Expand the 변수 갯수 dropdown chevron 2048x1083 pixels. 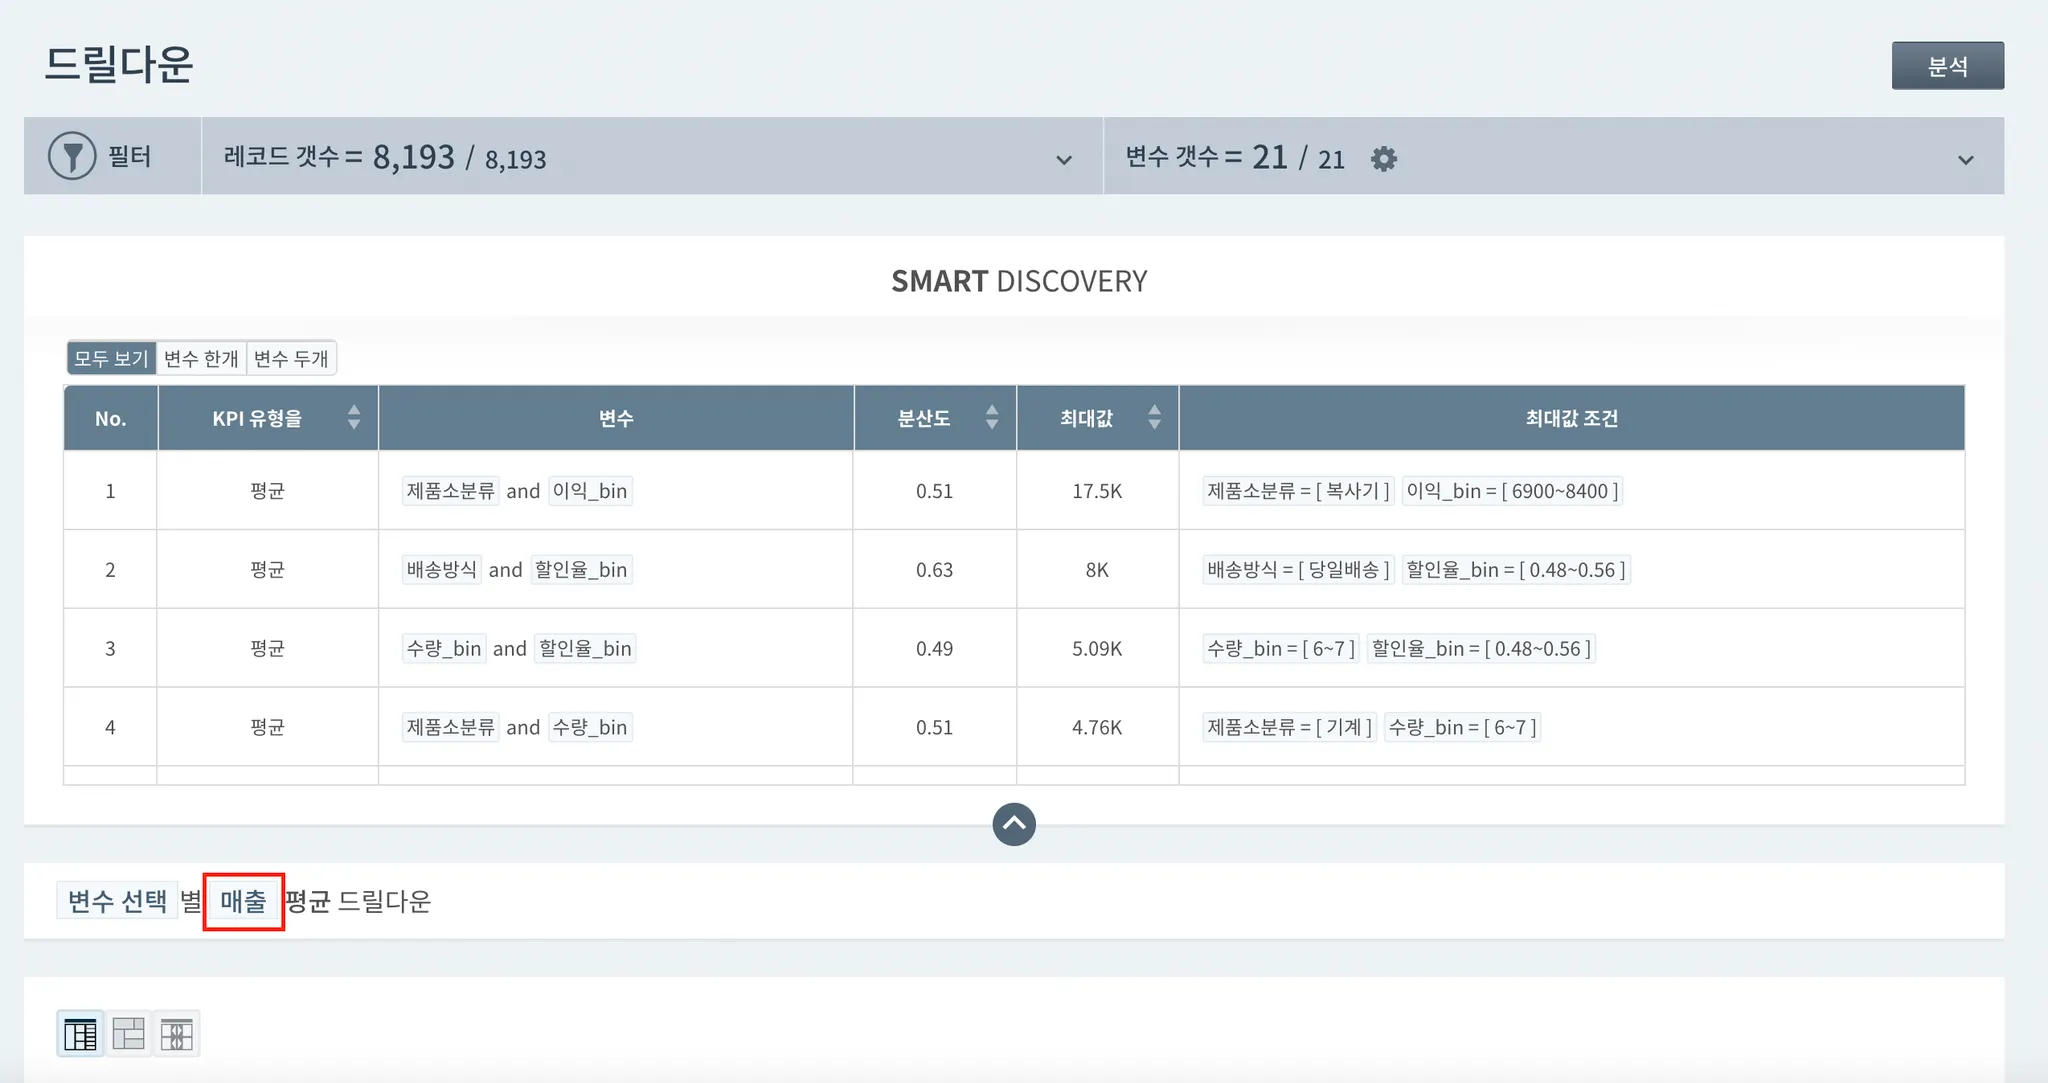[1965, 159]
